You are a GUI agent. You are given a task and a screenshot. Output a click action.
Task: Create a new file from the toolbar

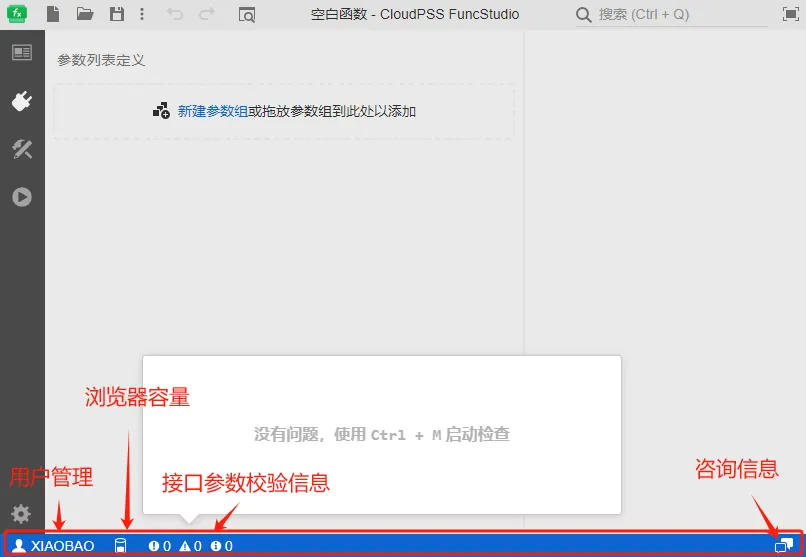tap(53, 14)
